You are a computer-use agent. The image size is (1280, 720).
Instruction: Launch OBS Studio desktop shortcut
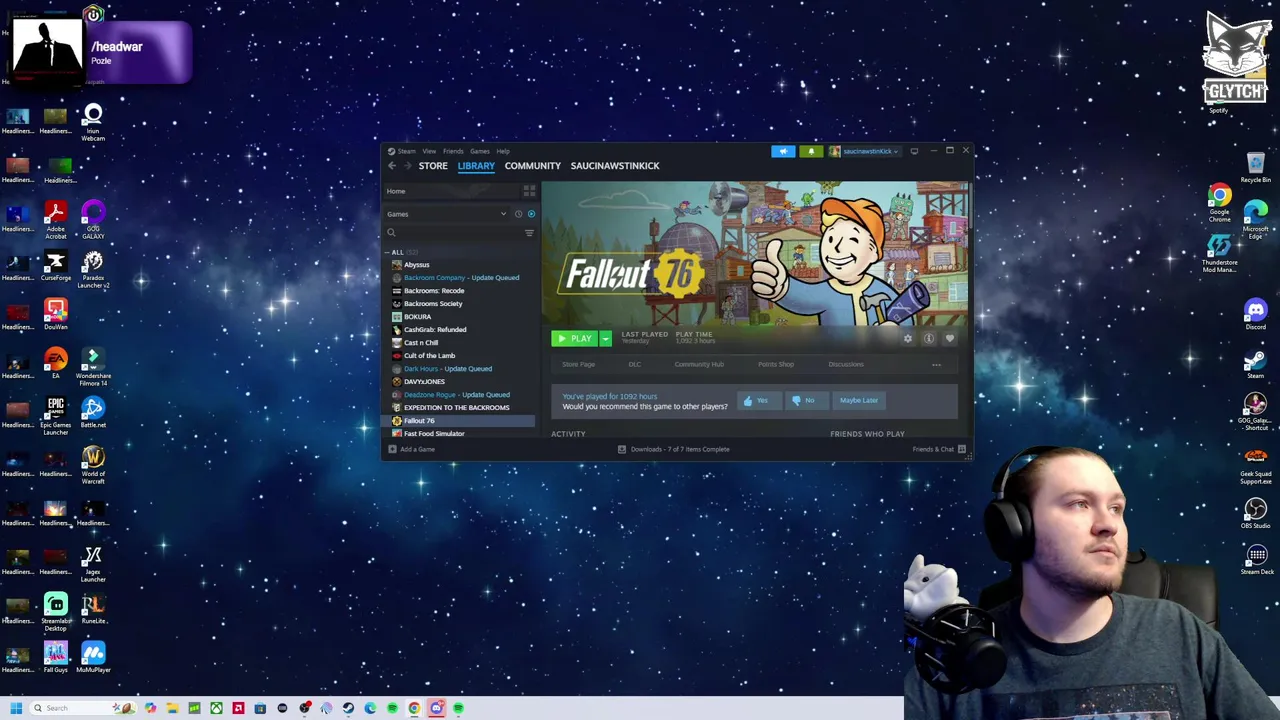click(x=1255, y=514)
